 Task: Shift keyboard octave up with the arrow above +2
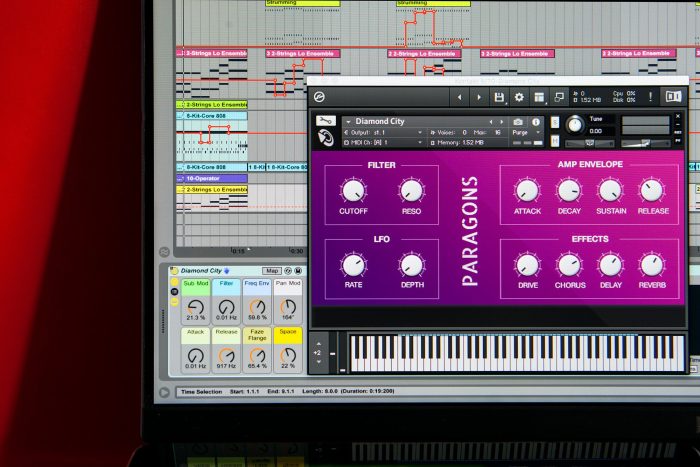point(319,344)
